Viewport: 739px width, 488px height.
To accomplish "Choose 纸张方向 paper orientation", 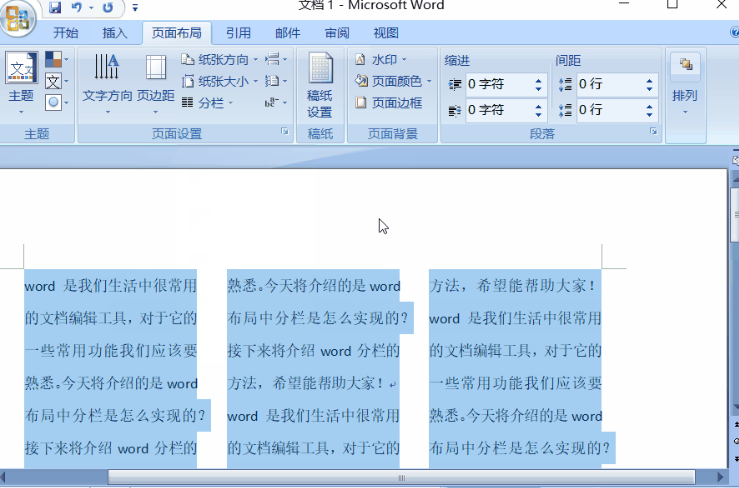I will 220,60.
